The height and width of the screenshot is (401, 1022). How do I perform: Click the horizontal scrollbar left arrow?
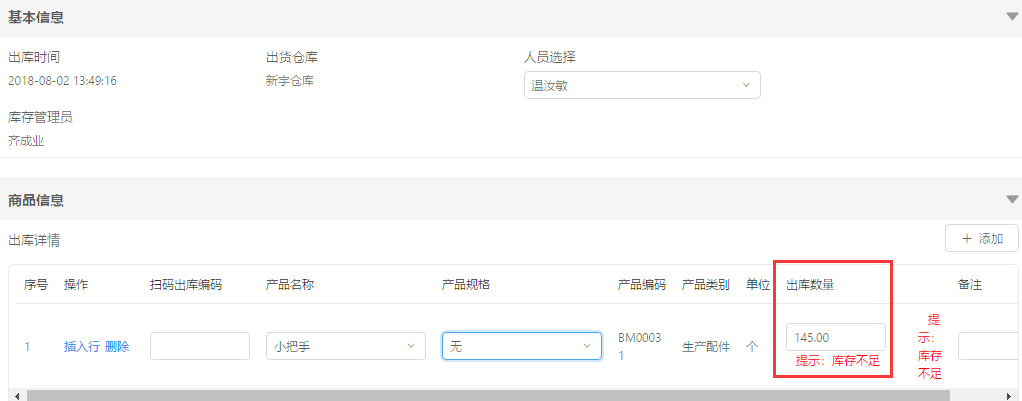click(x=16, y=396)
